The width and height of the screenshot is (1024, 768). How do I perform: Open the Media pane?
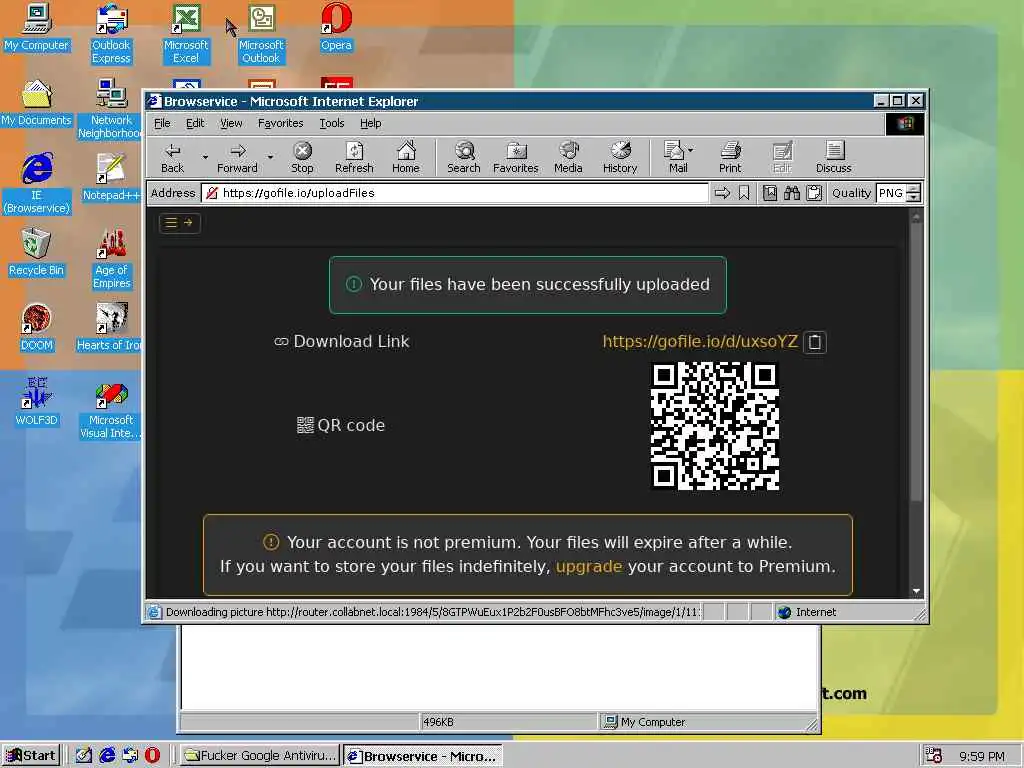(x=568, y=158)
